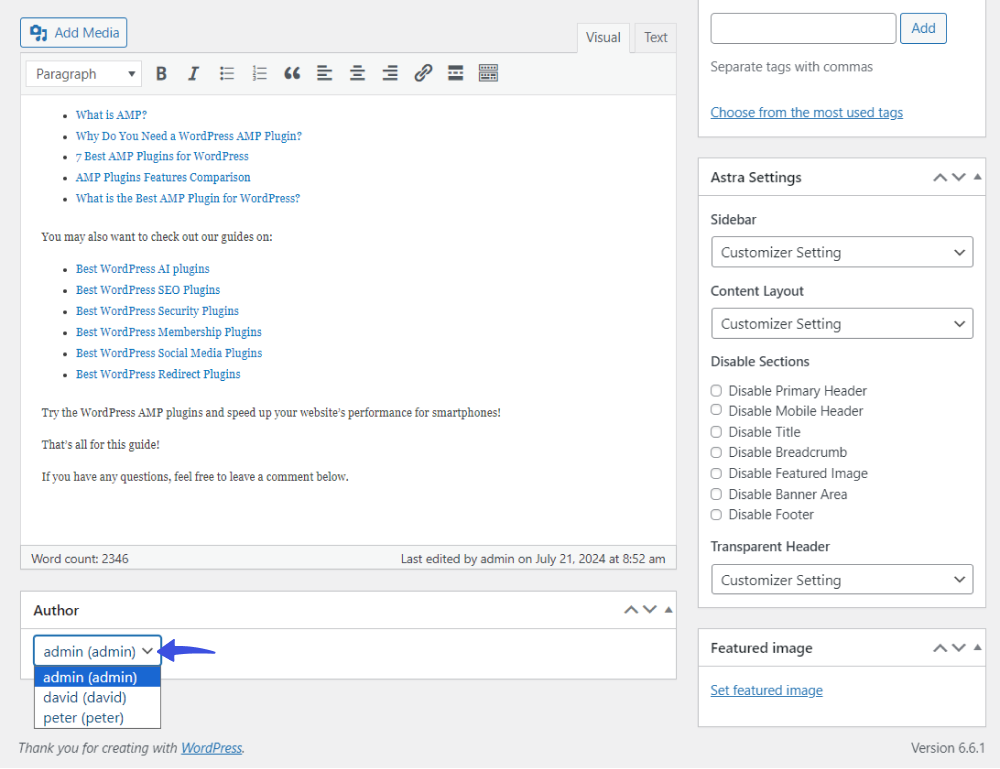Click the Author select dropdown
The image size is (1000, 769).
[x=98, y=651]
